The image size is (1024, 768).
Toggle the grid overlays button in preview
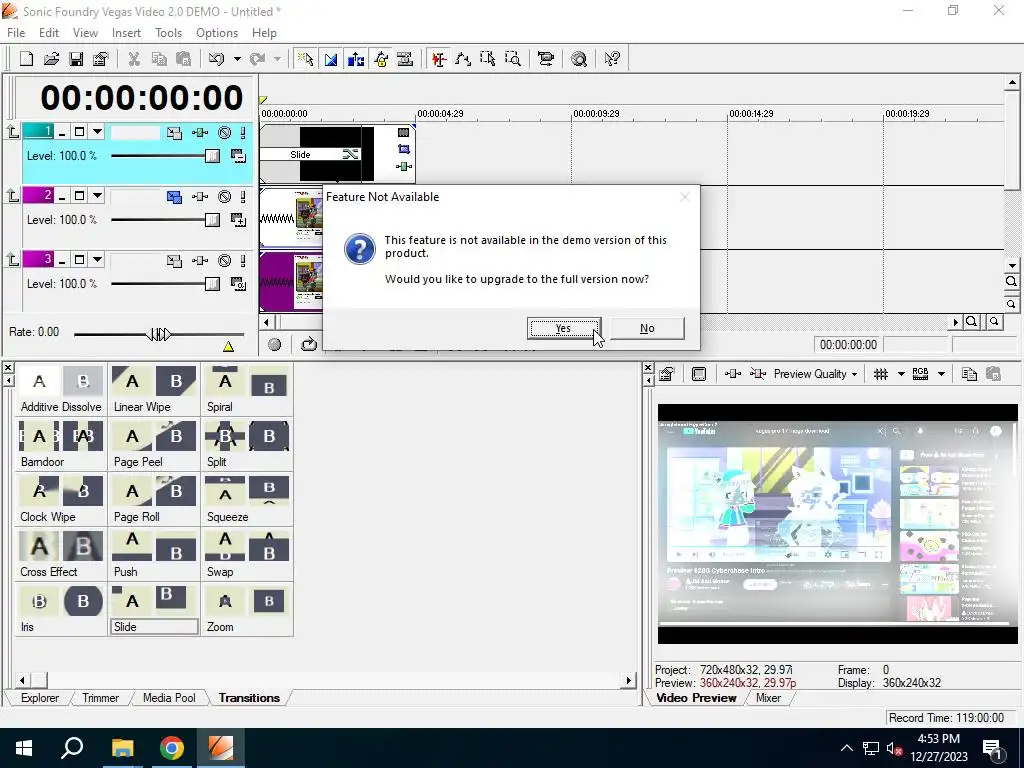coord(881,374)
